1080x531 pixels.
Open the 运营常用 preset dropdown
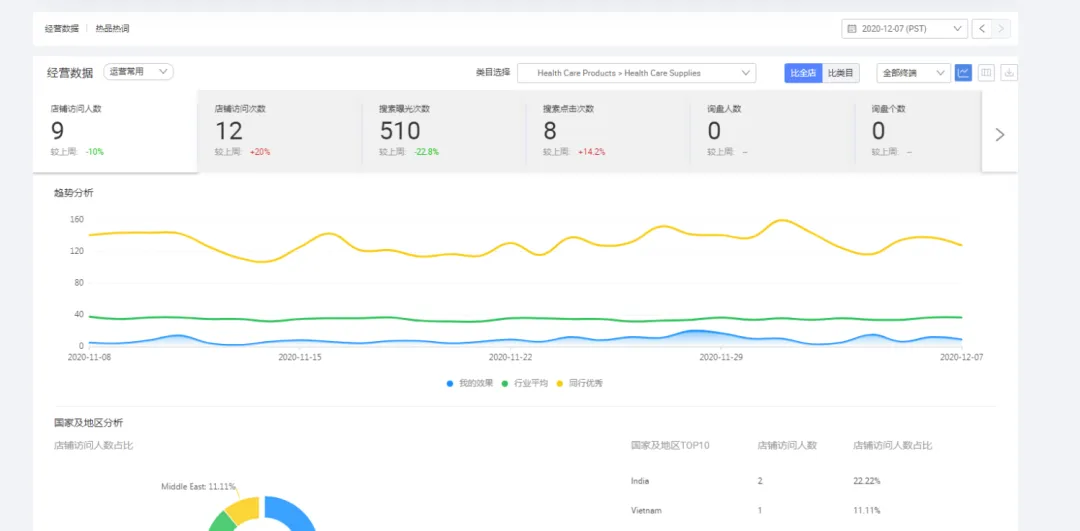tap(138, 72)
